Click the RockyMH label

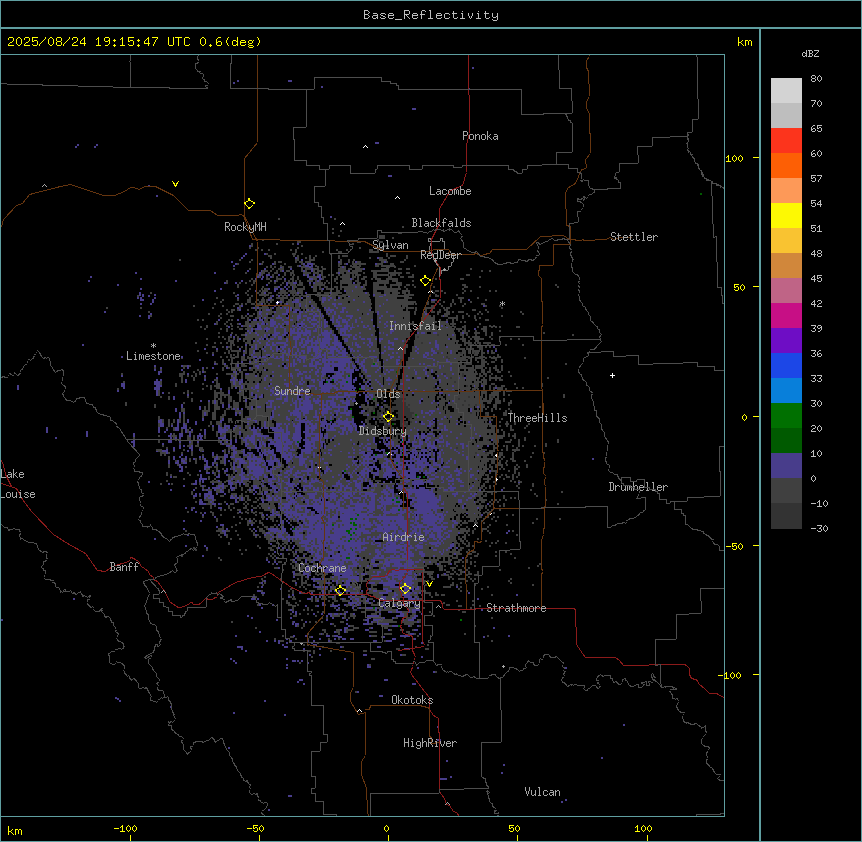click(245, 227)
